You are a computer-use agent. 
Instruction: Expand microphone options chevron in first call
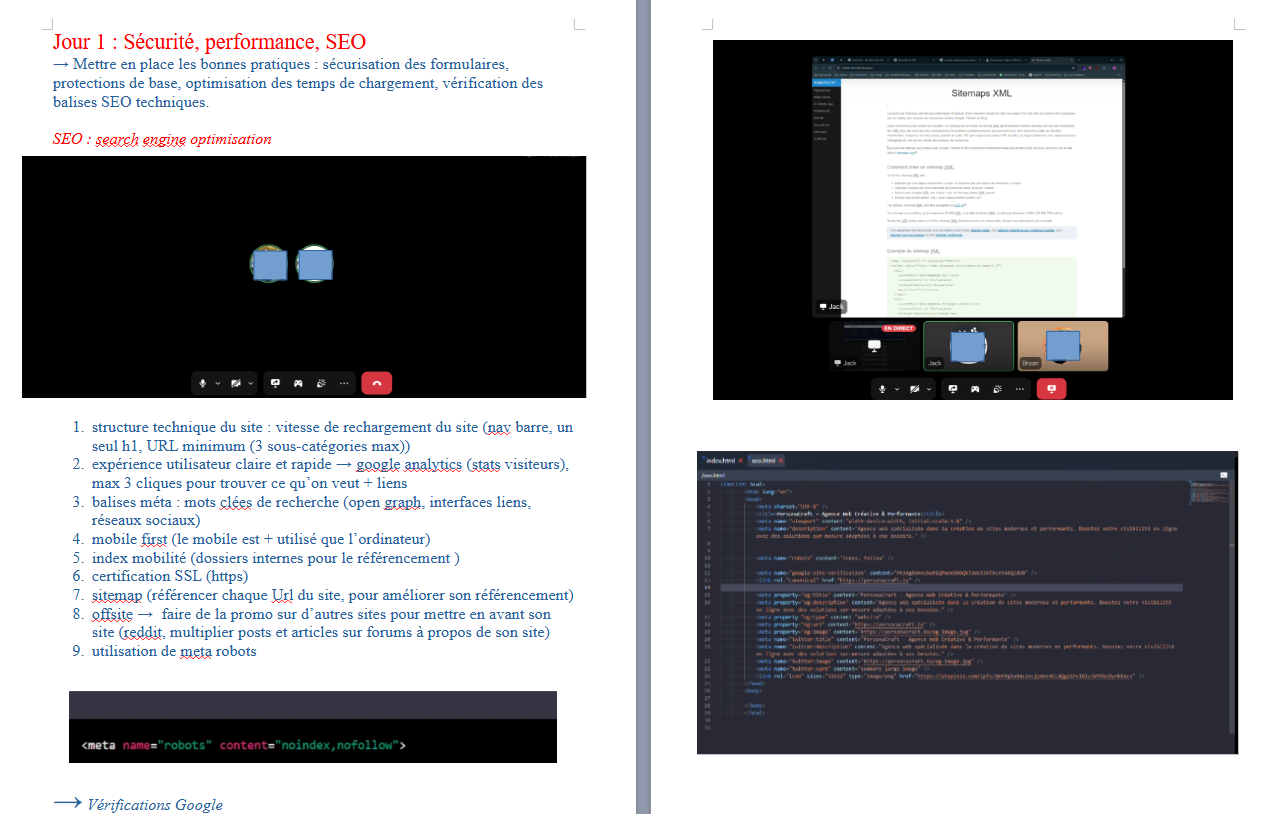pos(217,383)
